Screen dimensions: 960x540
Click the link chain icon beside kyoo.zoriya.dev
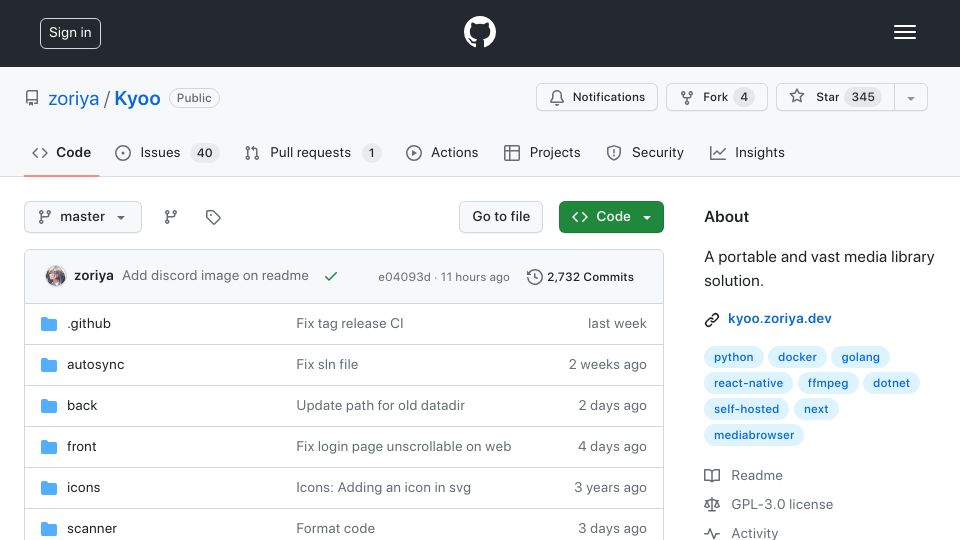coord(711,320)
